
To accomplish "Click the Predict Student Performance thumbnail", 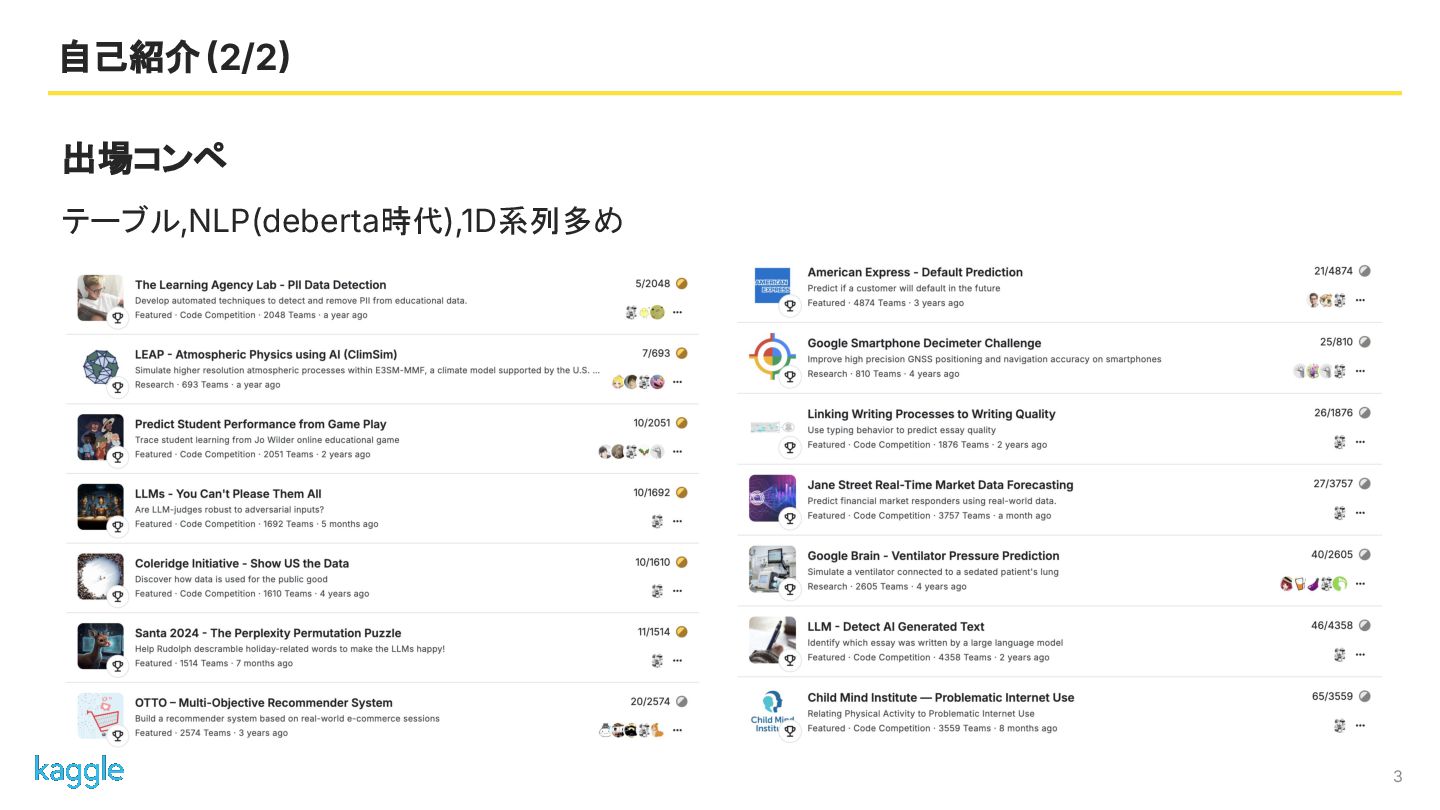I will click(x=100, y=437).
